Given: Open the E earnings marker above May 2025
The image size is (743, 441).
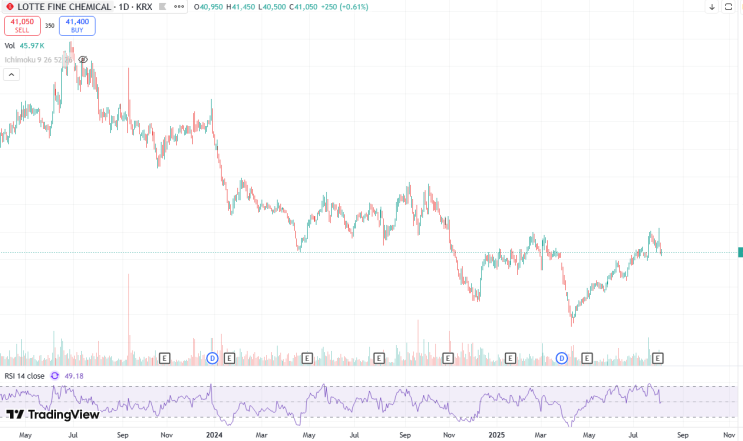Looking at the screenshot, I should coord(587,358).
